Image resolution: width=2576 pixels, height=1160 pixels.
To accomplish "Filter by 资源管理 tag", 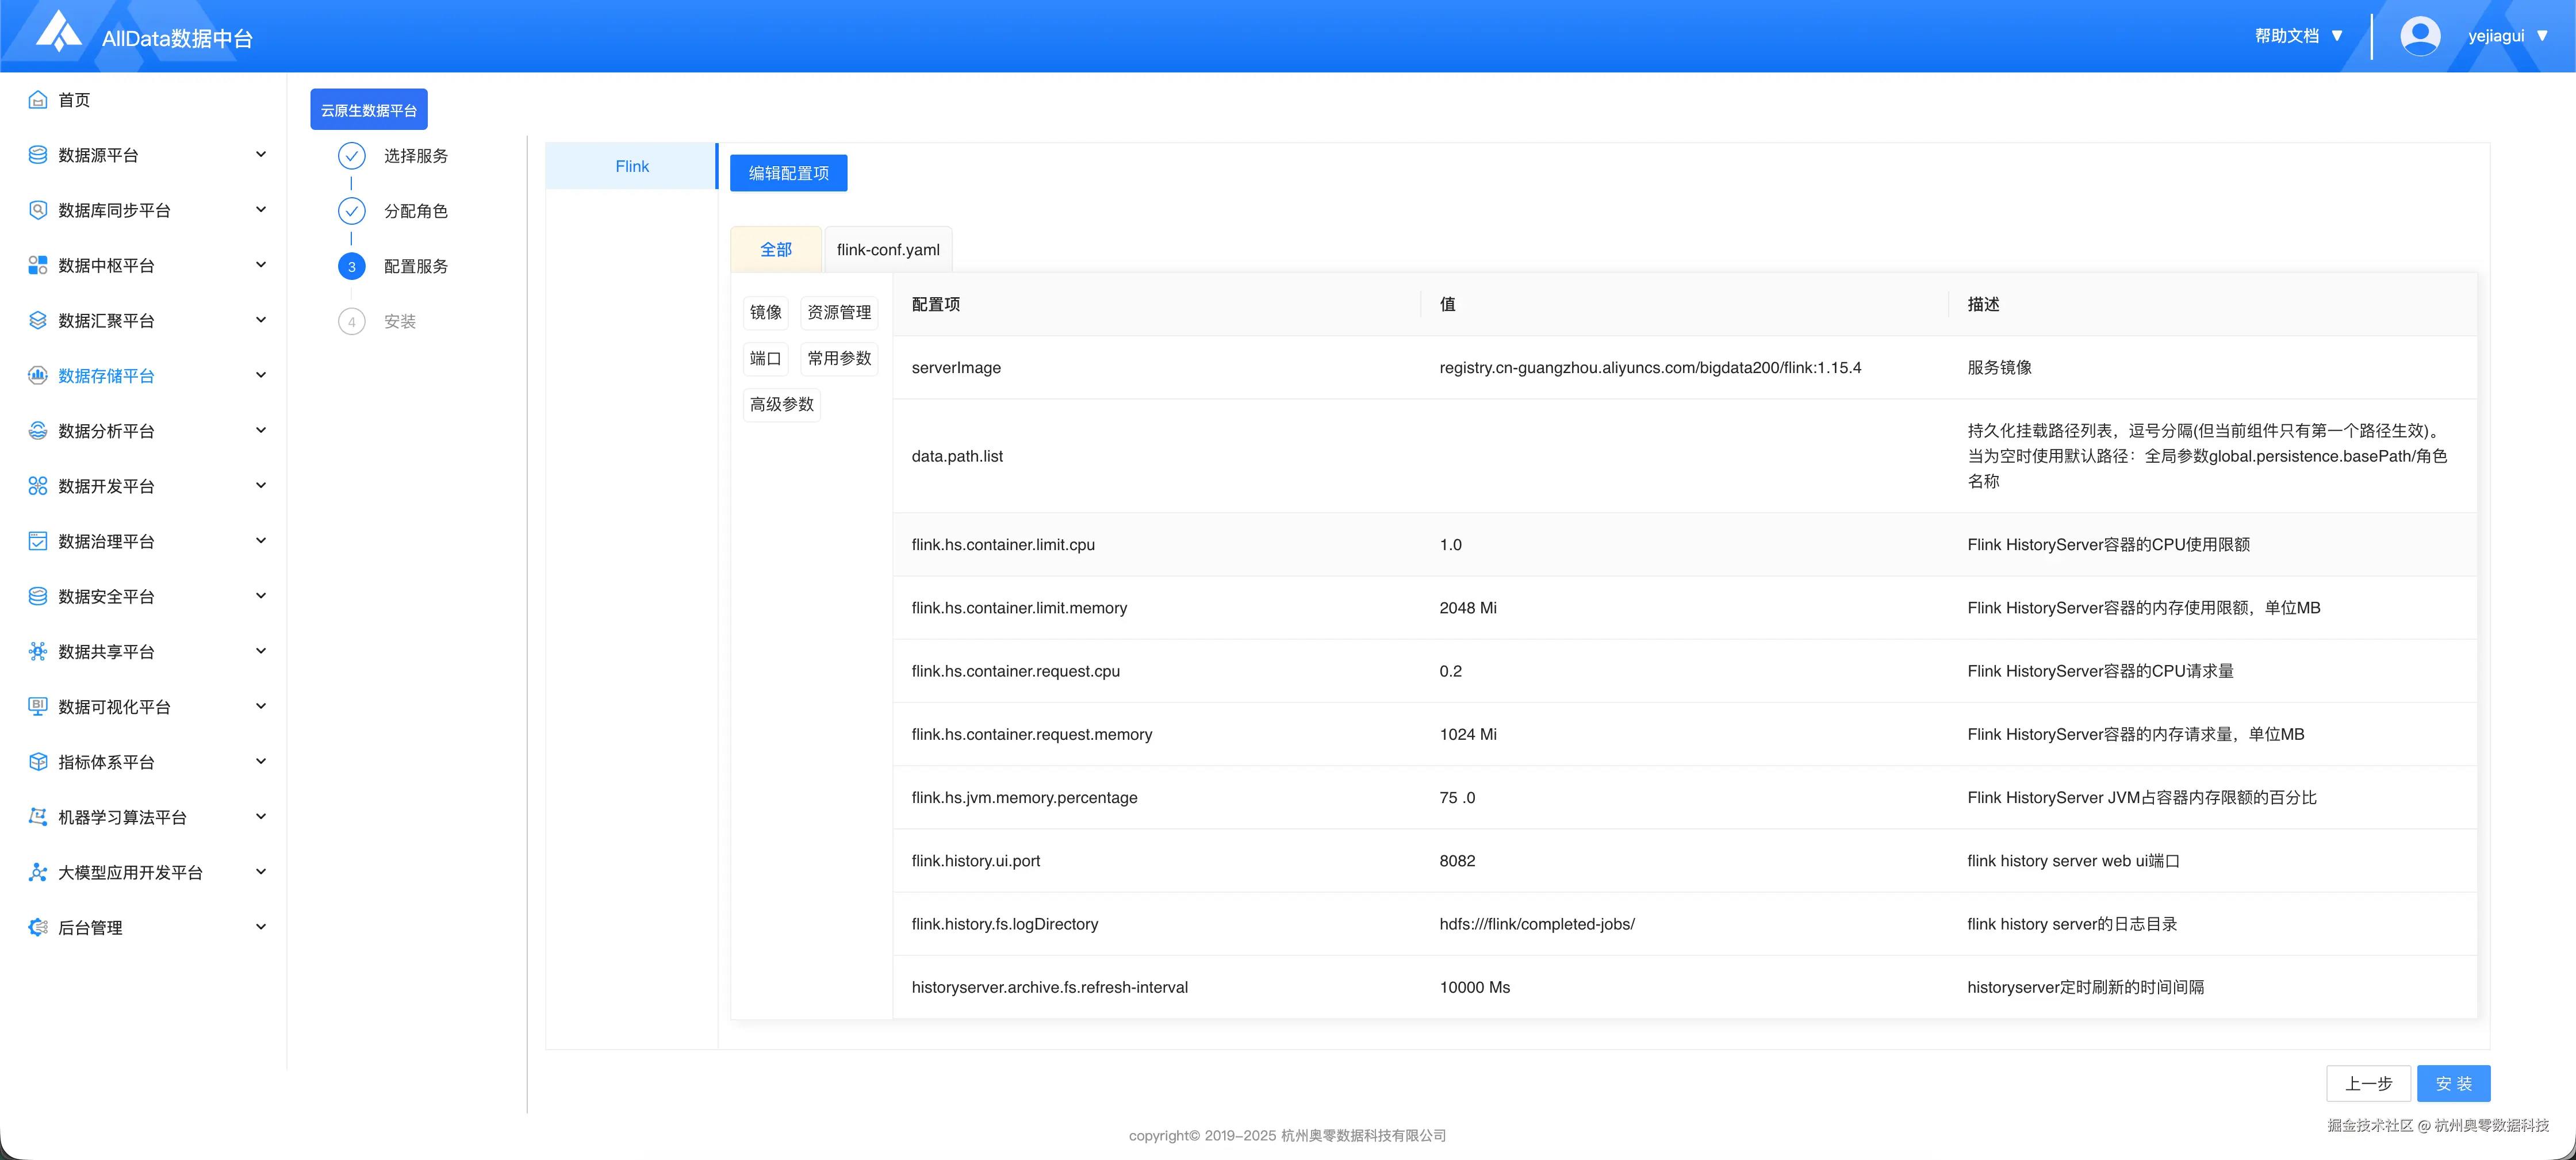I will [x=838, y=312].
